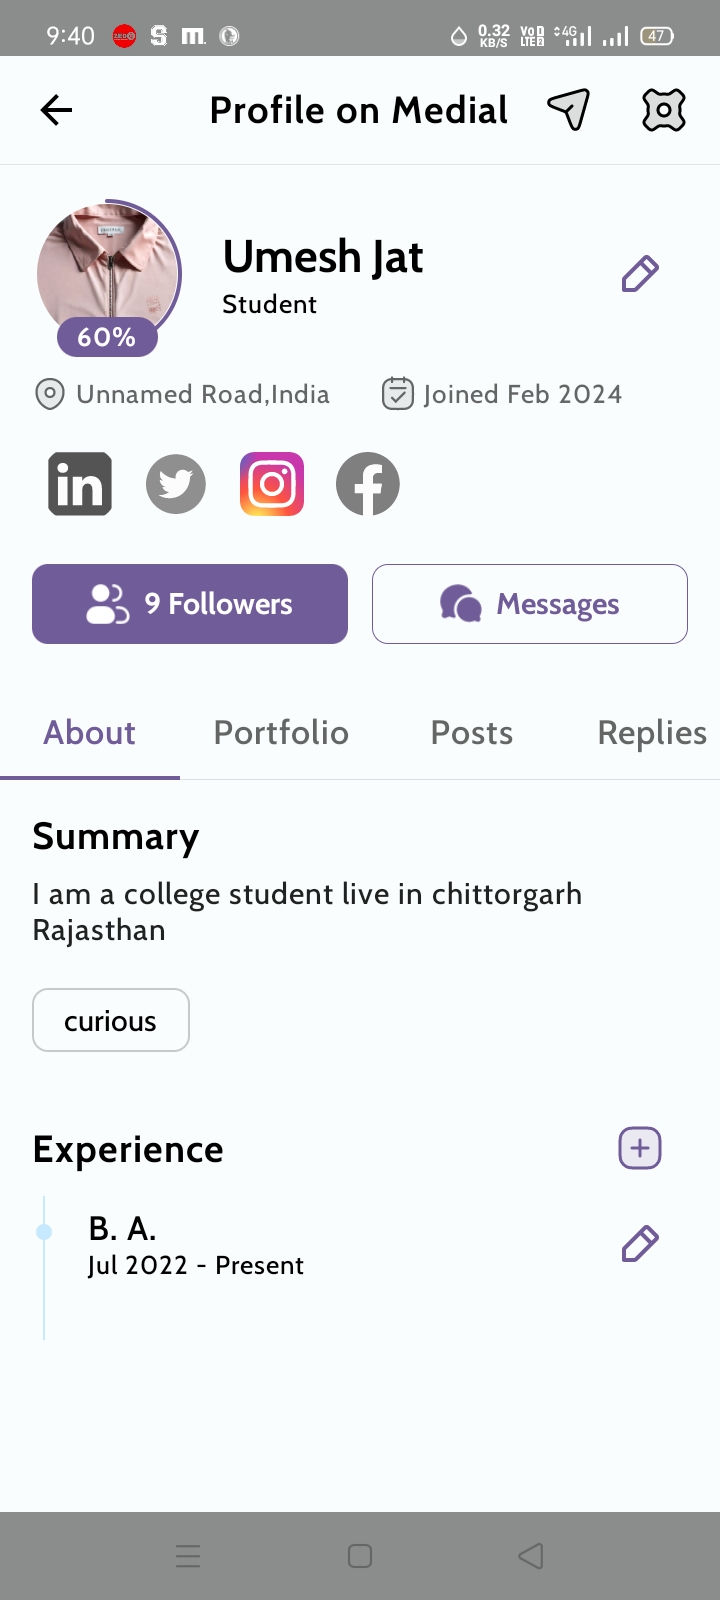The height and width of the screenshot is (1600, 720).
Task: Edit B. A. experience entry
Action: [x=640, y=1244]
